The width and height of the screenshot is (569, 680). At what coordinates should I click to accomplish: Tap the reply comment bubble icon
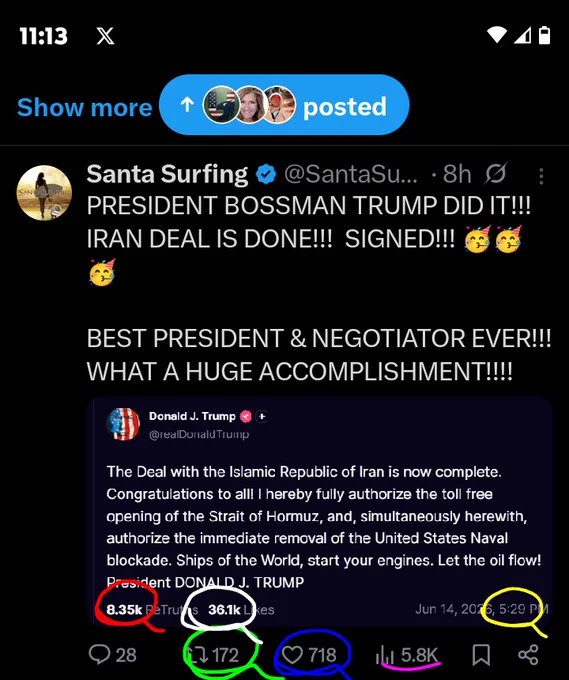tap(100, 654)
